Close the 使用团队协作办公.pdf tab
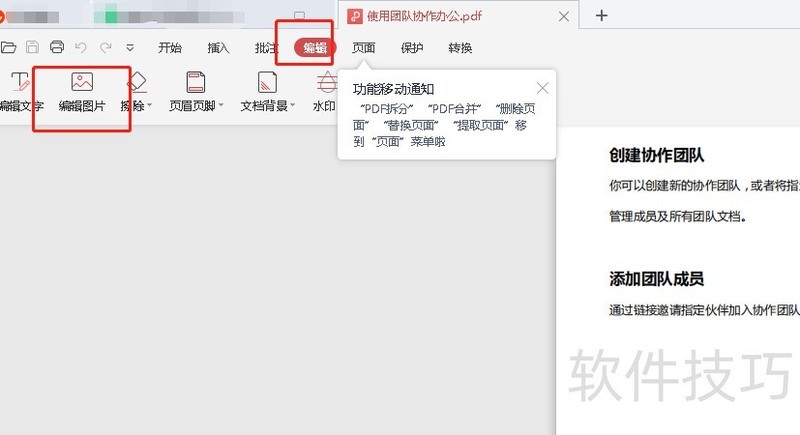Screen dimensions: 800x435 tap(564, 16)
